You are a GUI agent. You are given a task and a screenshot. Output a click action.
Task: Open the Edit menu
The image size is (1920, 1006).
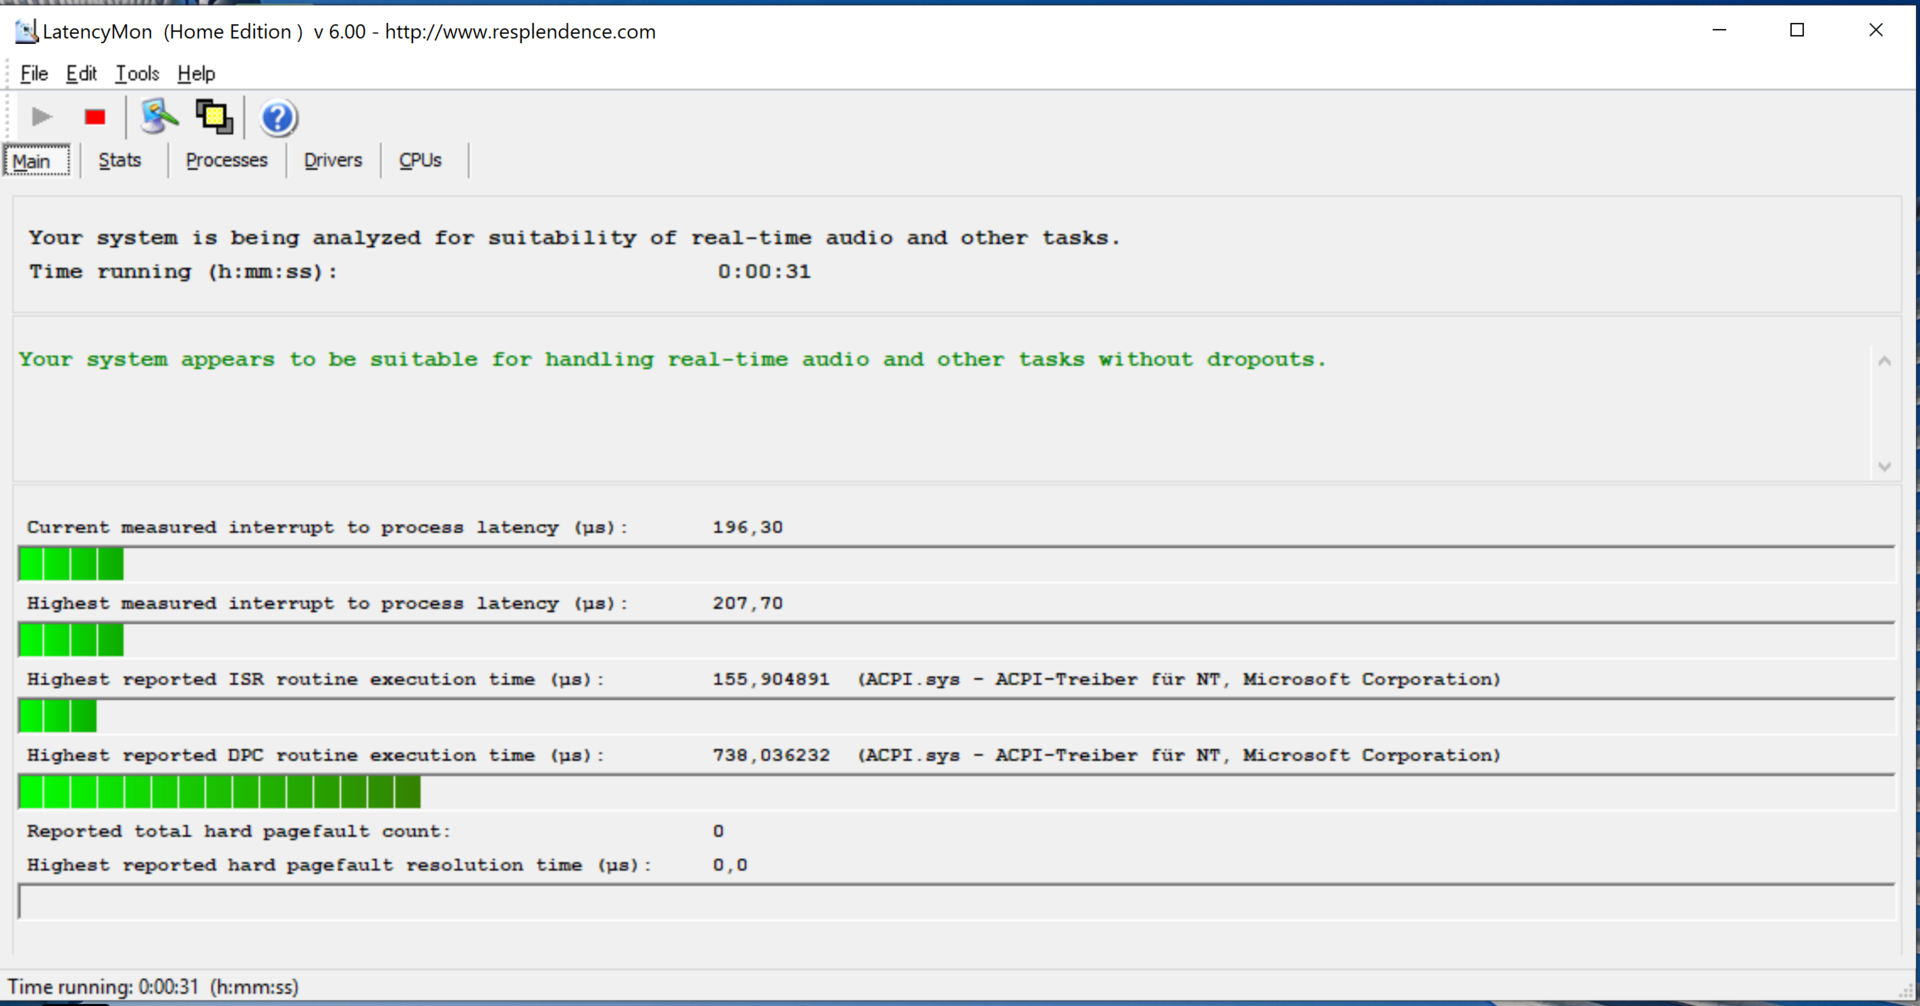click(81, 74)
